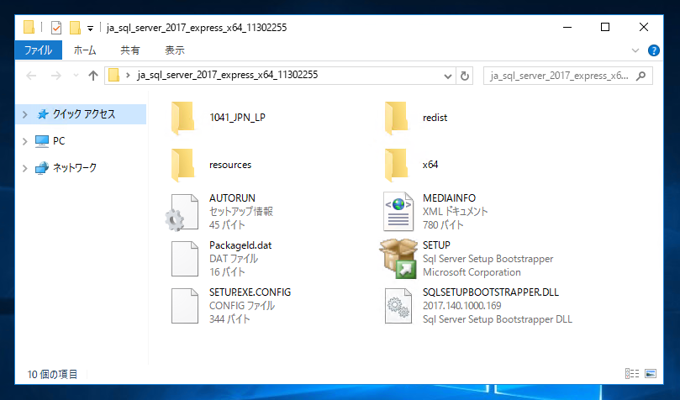Expand the PC tree node
Image resolution: width=680 pixels, height=400 pixels.
coord(25,141)
